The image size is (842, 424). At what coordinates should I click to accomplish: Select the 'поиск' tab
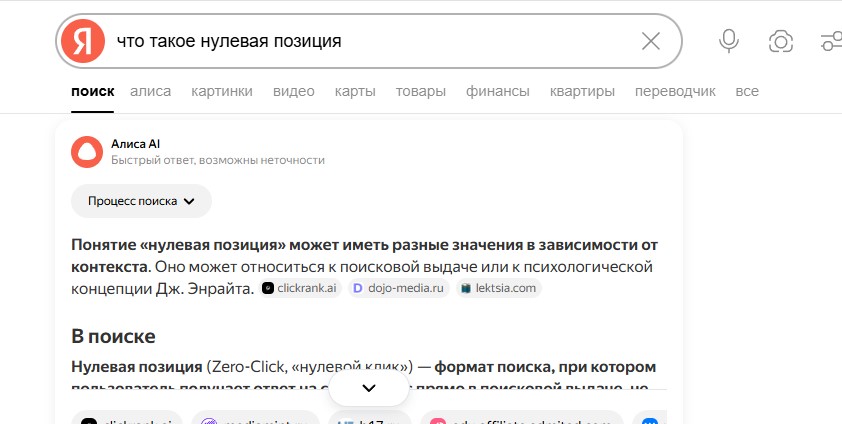(x=92, y=91)
